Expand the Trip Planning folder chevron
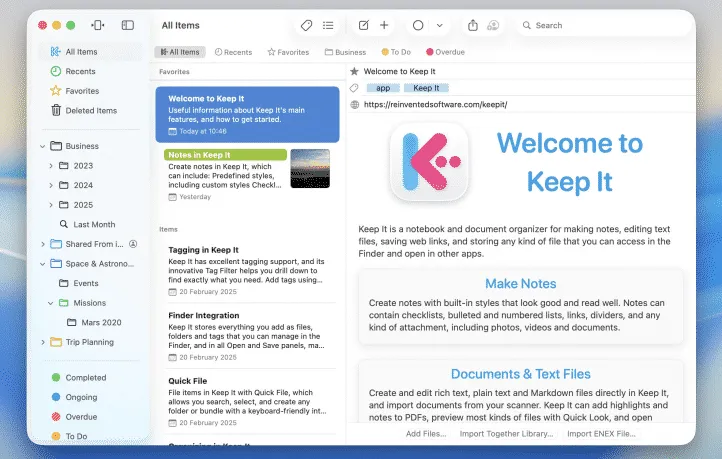This screenshot has height=459, width=722. click(42, 342)
